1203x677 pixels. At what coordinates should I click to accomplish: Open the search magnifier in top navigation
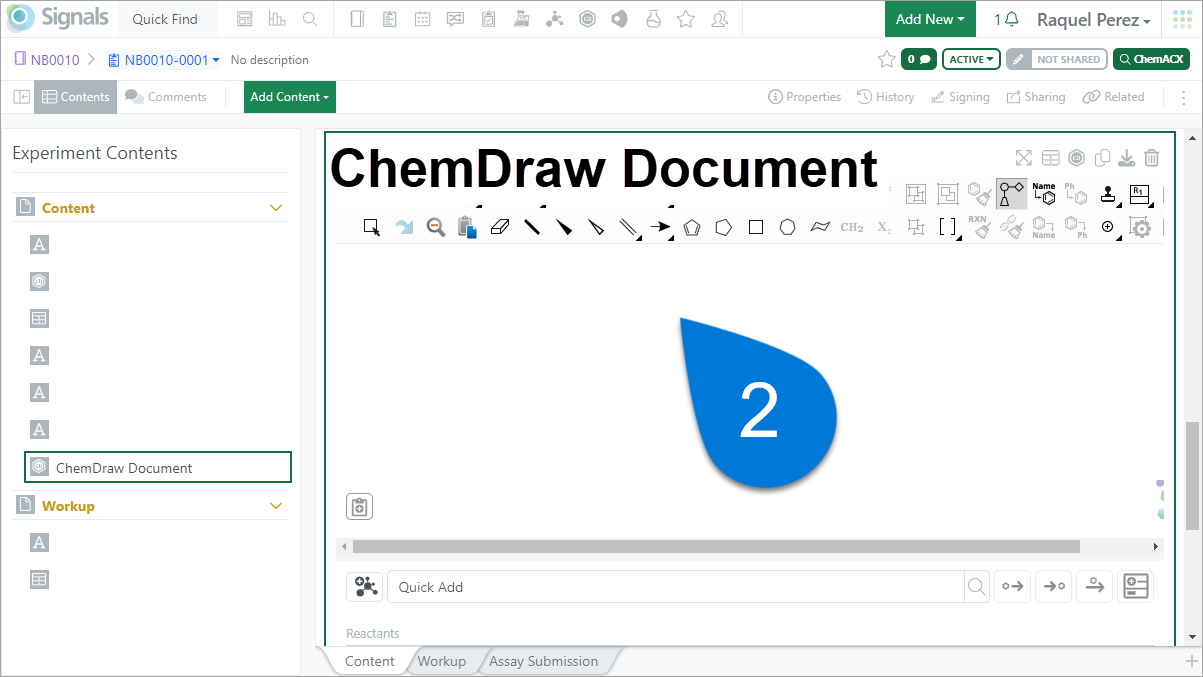point(310,19)
